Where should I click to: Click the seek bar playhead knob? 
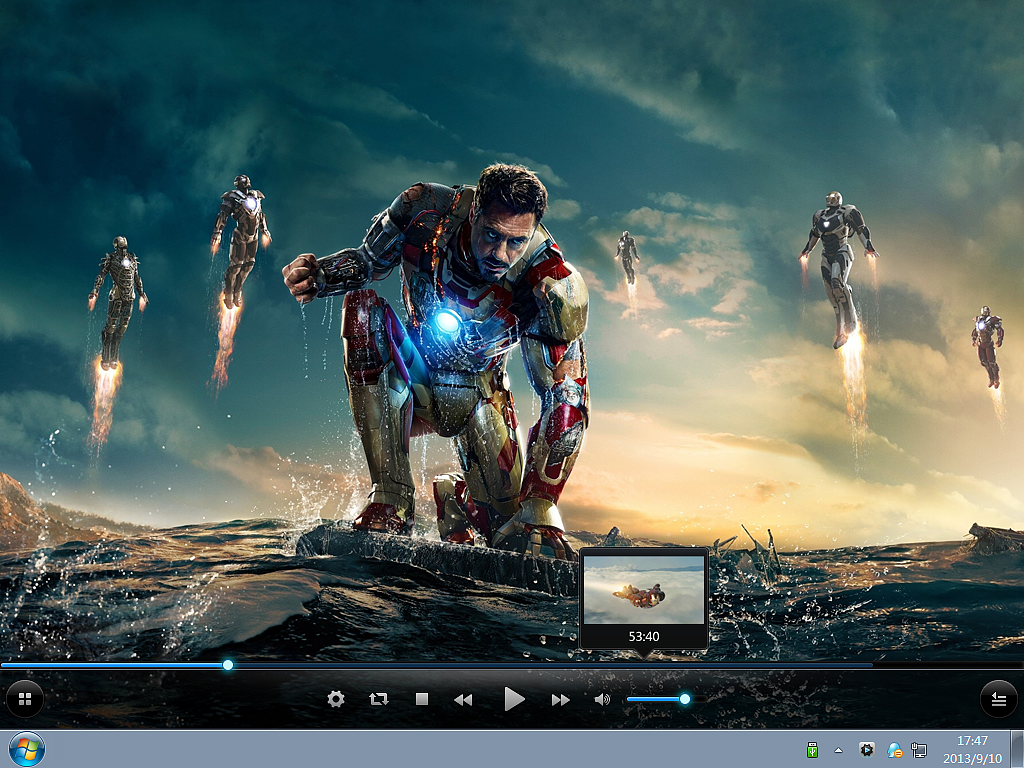coord(227,665)
